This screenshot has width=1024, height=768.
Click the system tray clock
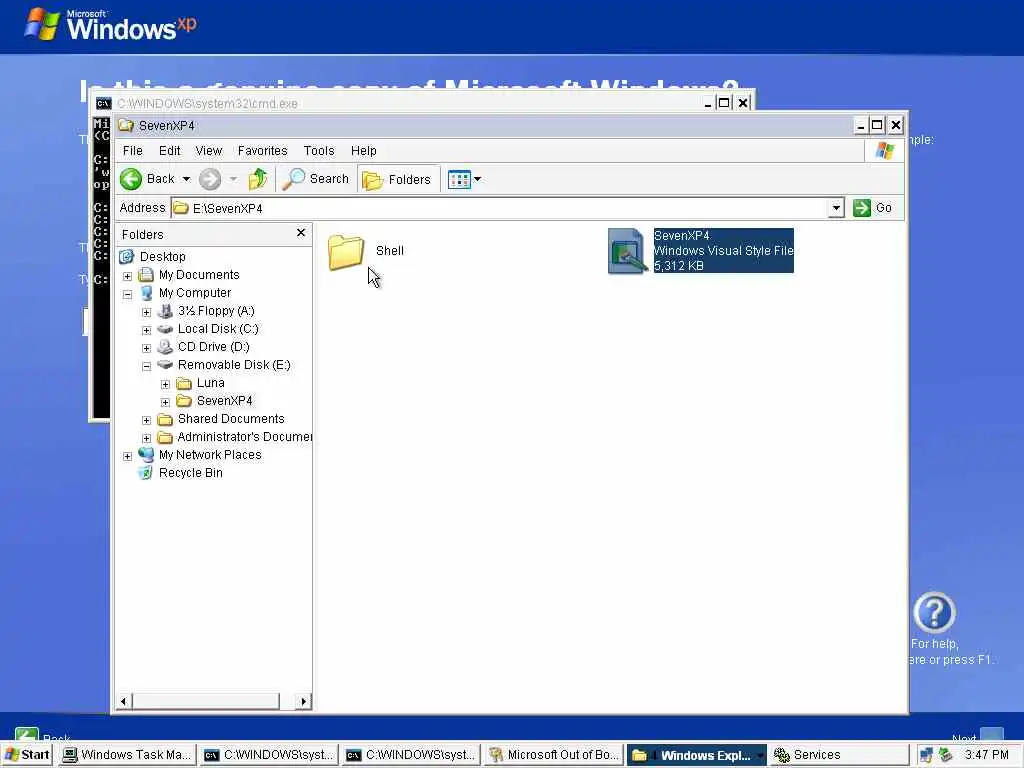(987, 755)
